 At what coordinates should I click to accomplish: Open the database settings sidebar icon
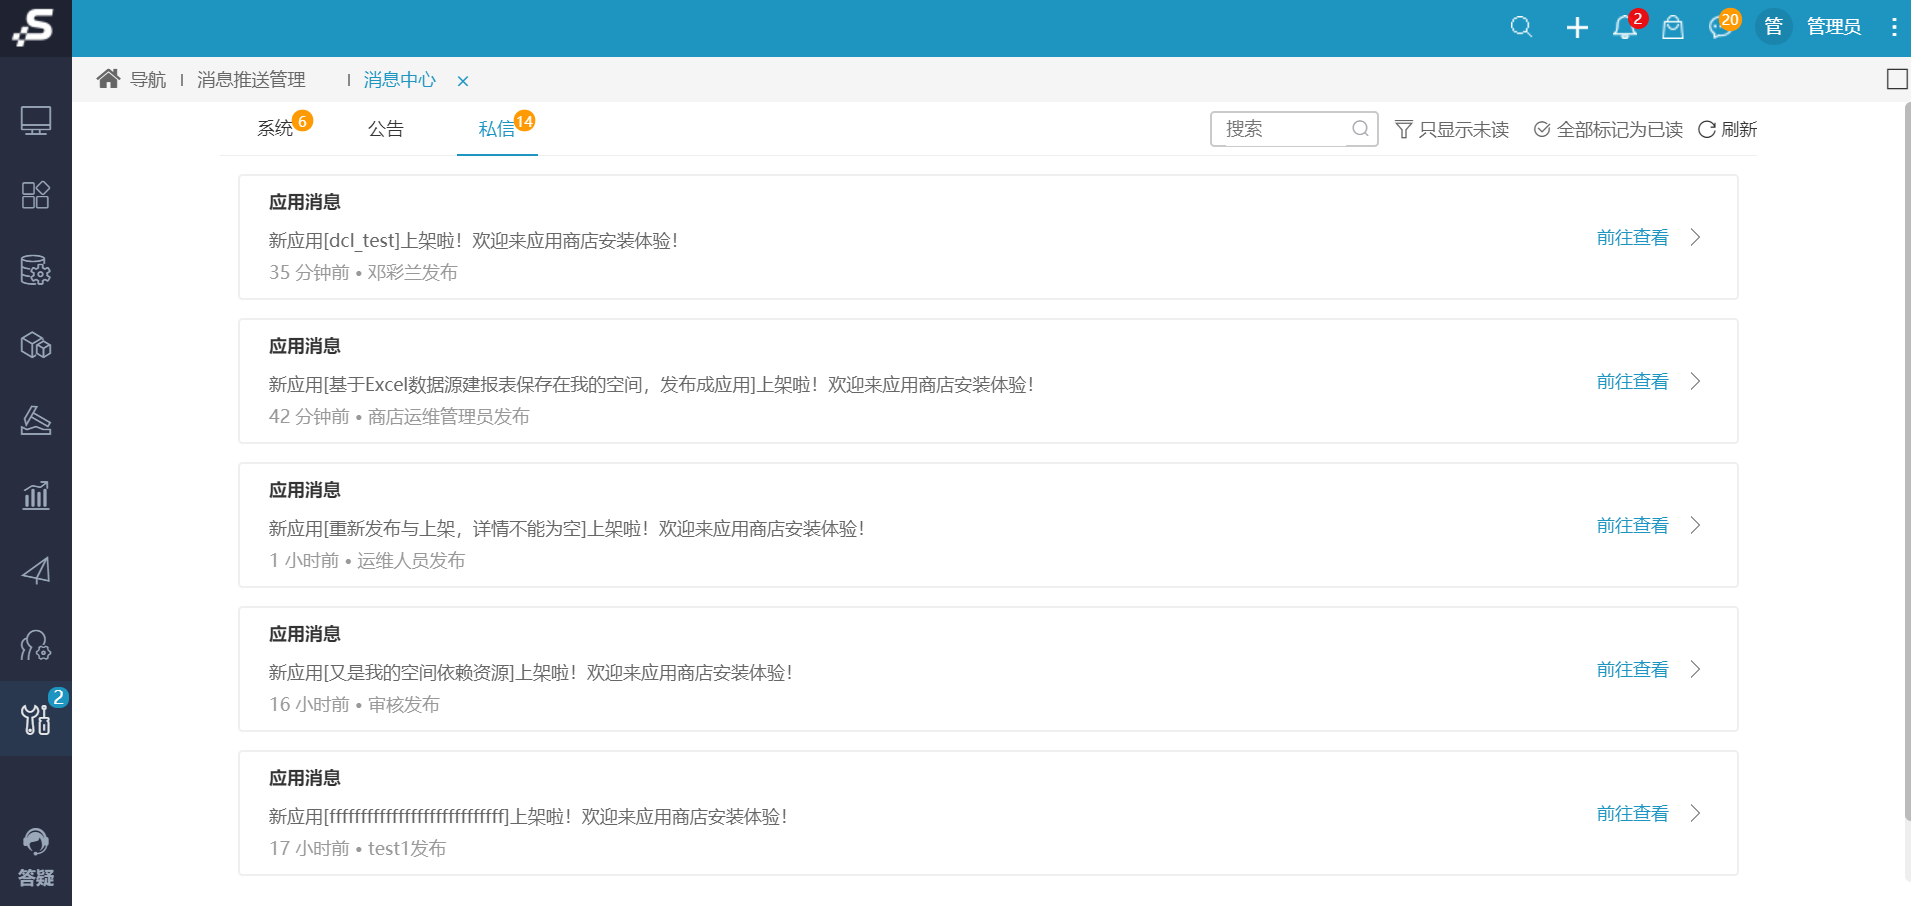pyautogui.click(x=36, y=270)
